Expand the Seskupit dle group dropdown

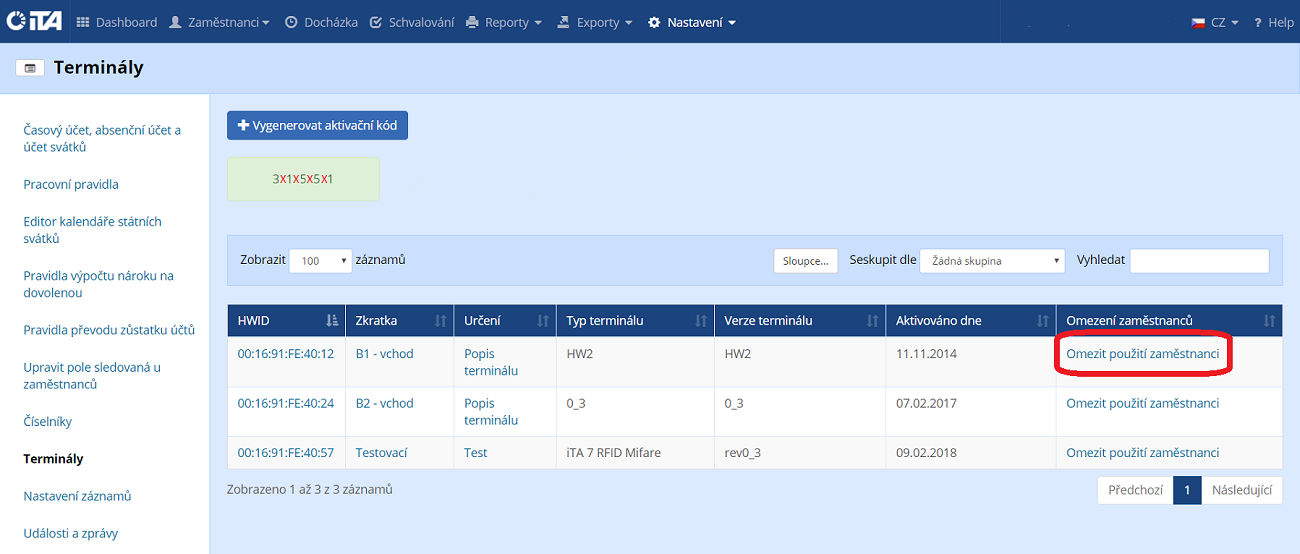(992, 261)
